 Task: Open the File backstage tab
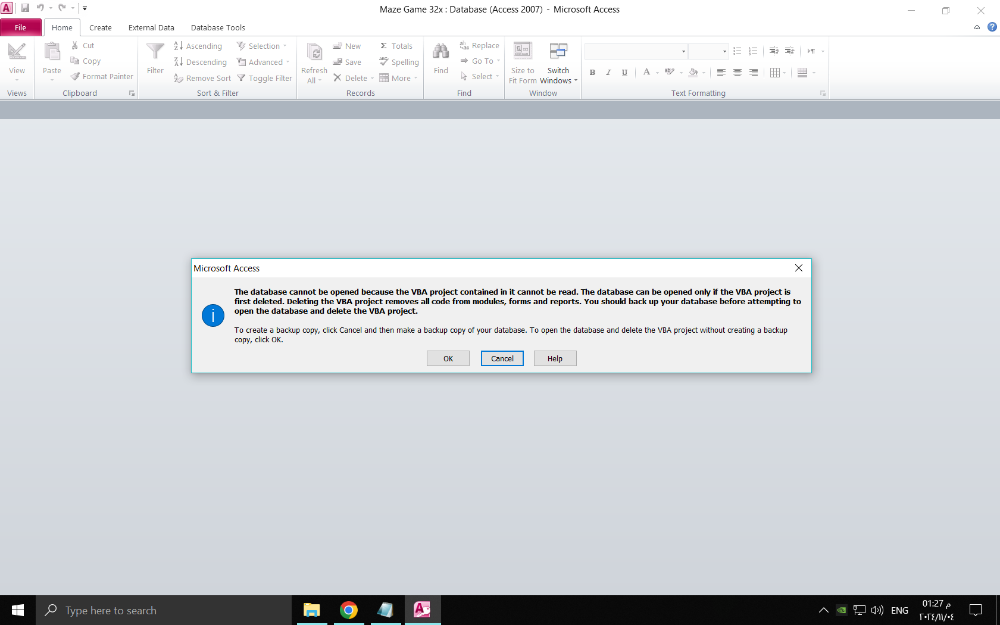(x=20, y=27)
